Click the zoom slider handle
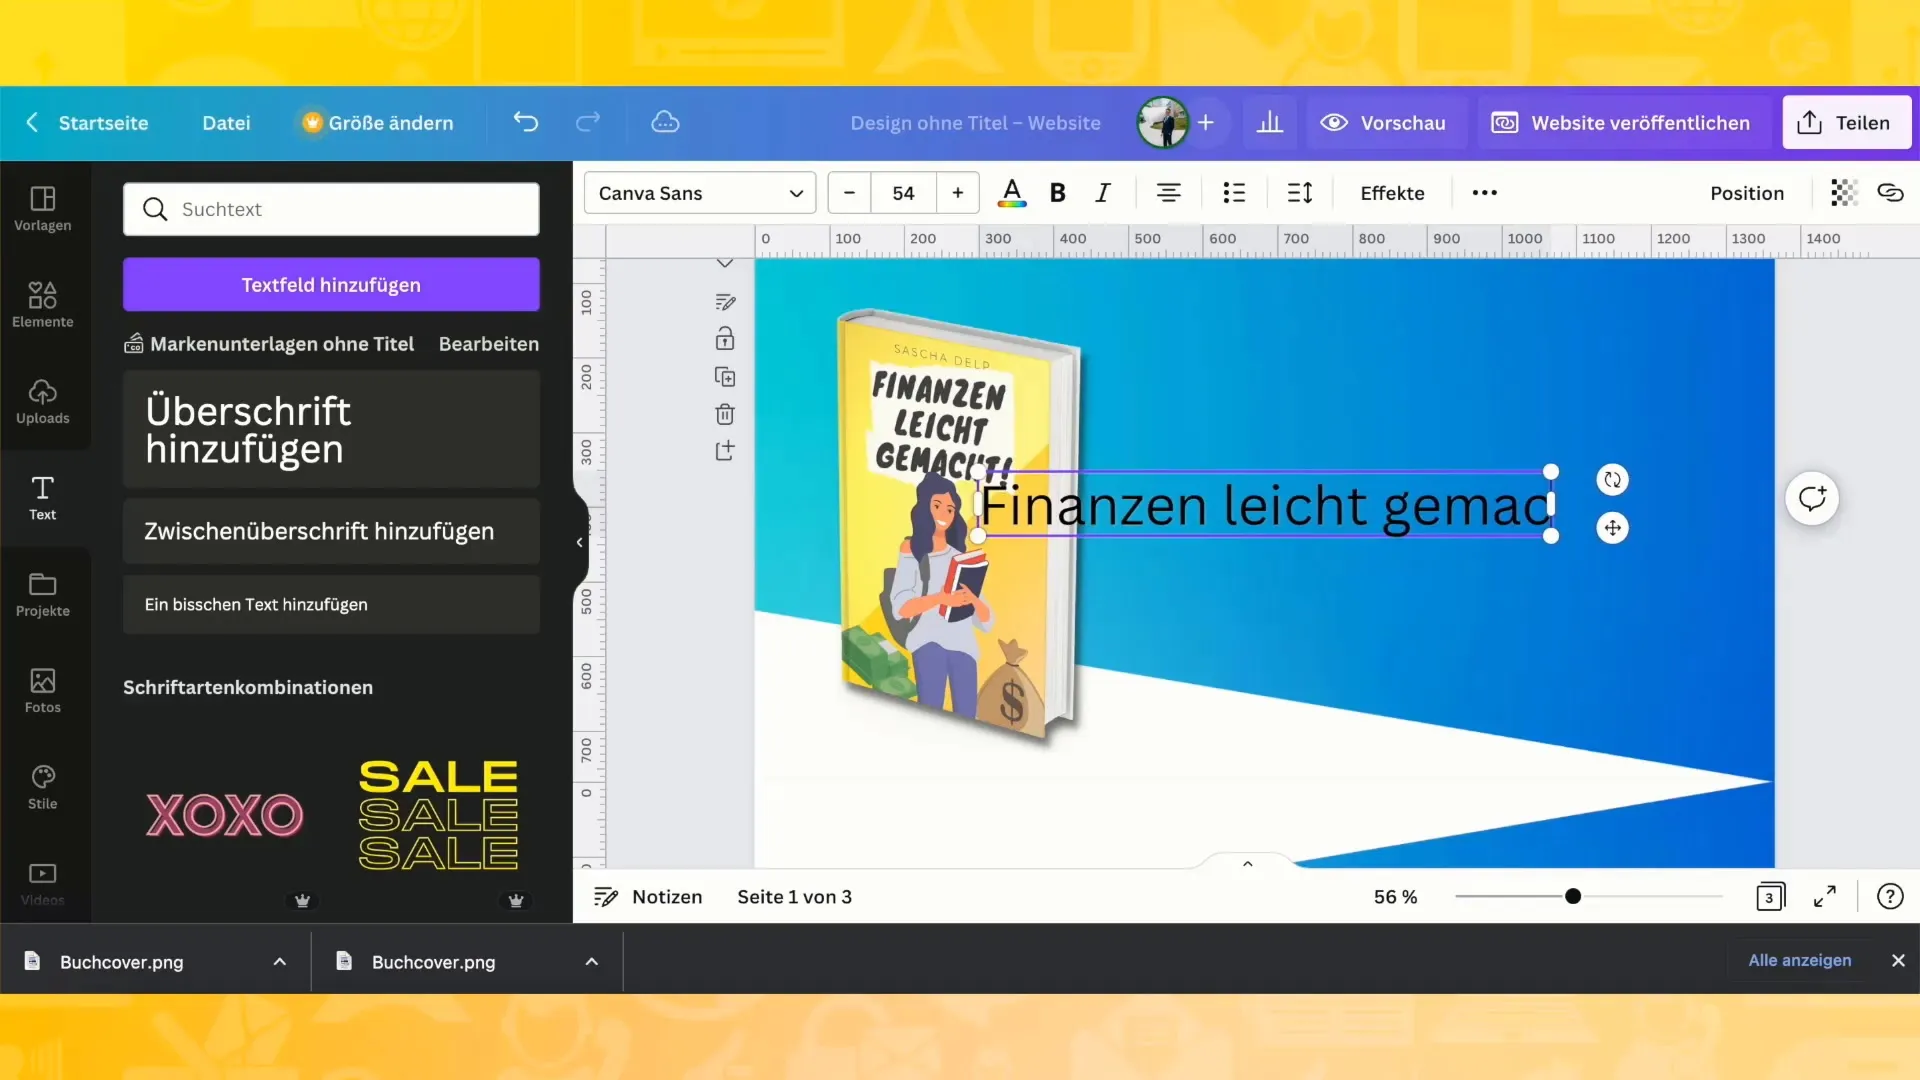 [1573, 897]
